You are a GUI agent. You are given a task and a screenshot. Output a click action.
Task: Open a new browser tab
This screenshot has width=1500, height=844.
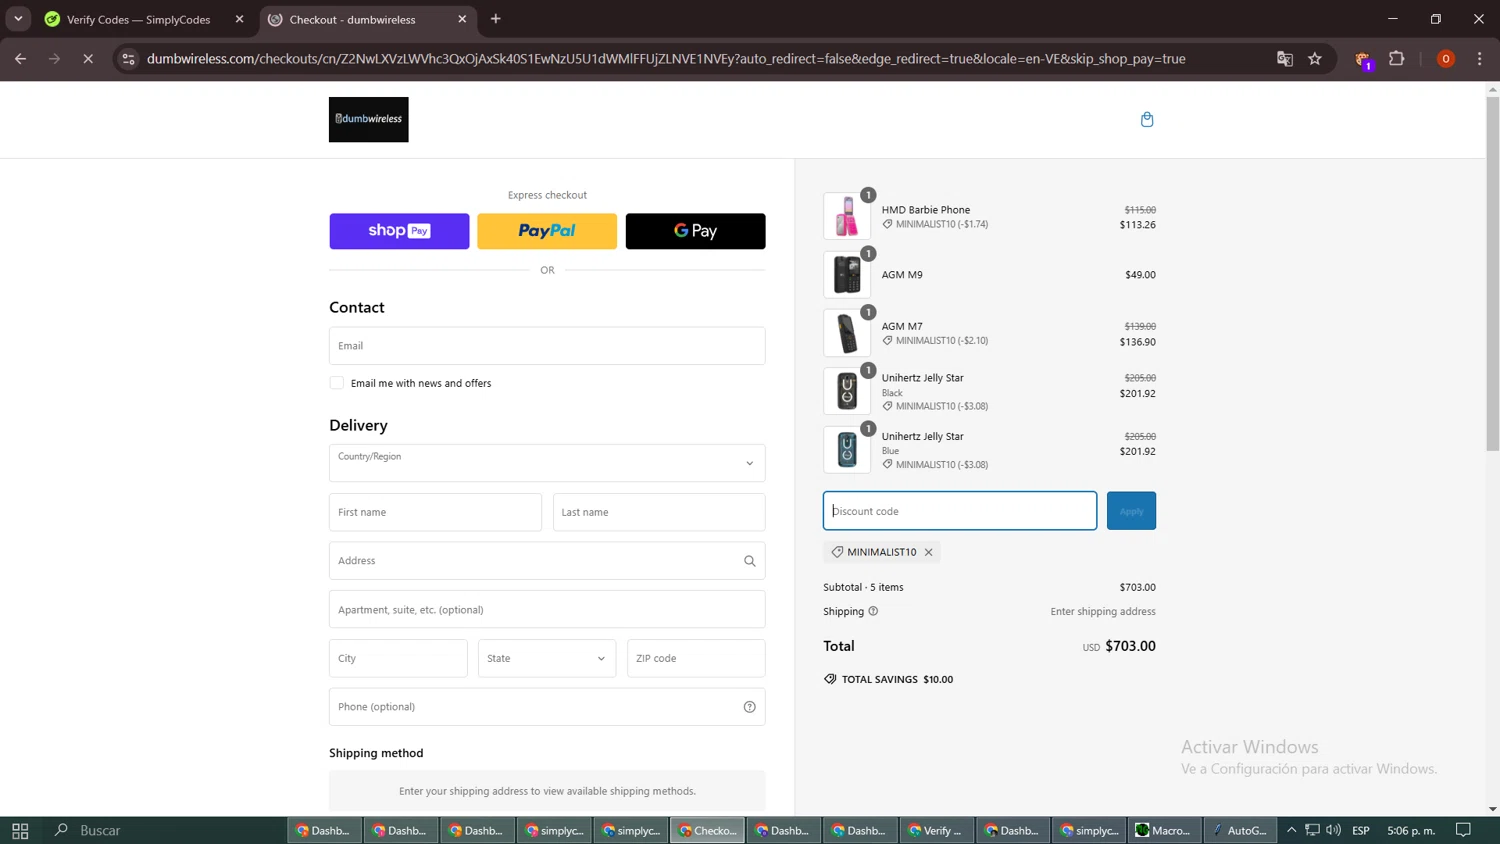click(x=495, y=19)
